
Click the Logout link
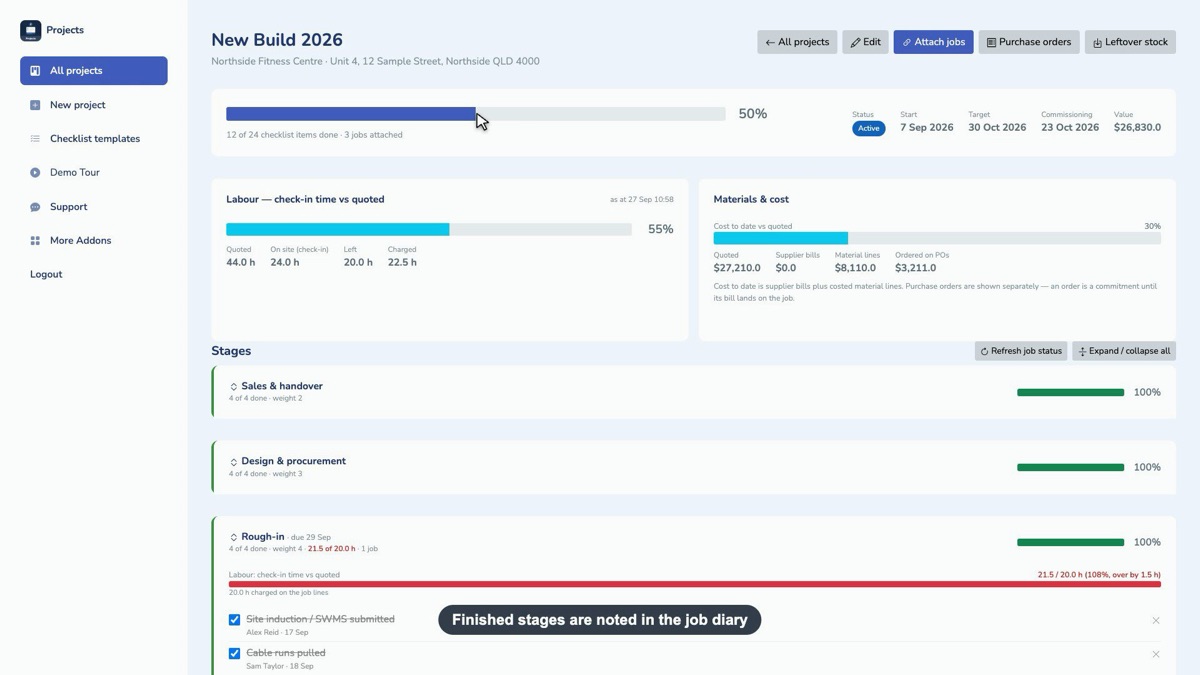(x=46, y=274)
